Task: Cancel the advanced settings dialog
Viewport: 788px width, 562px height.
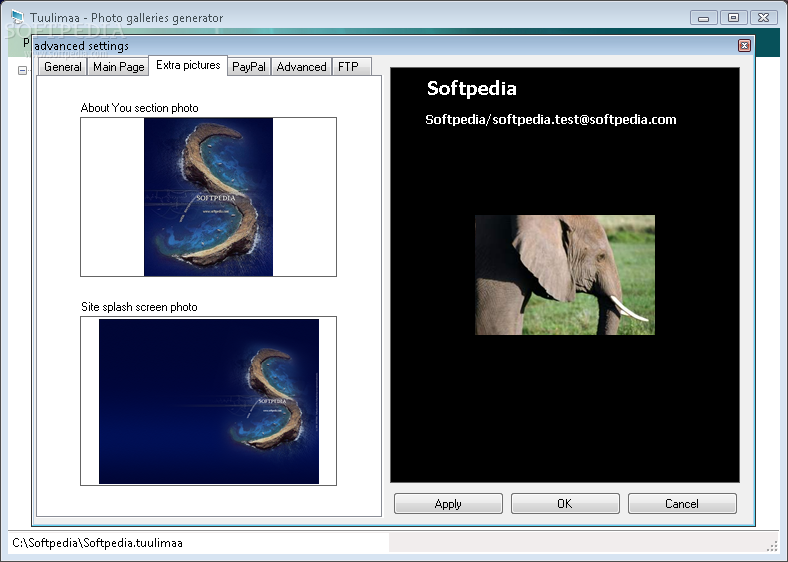Action: point(682,504)
